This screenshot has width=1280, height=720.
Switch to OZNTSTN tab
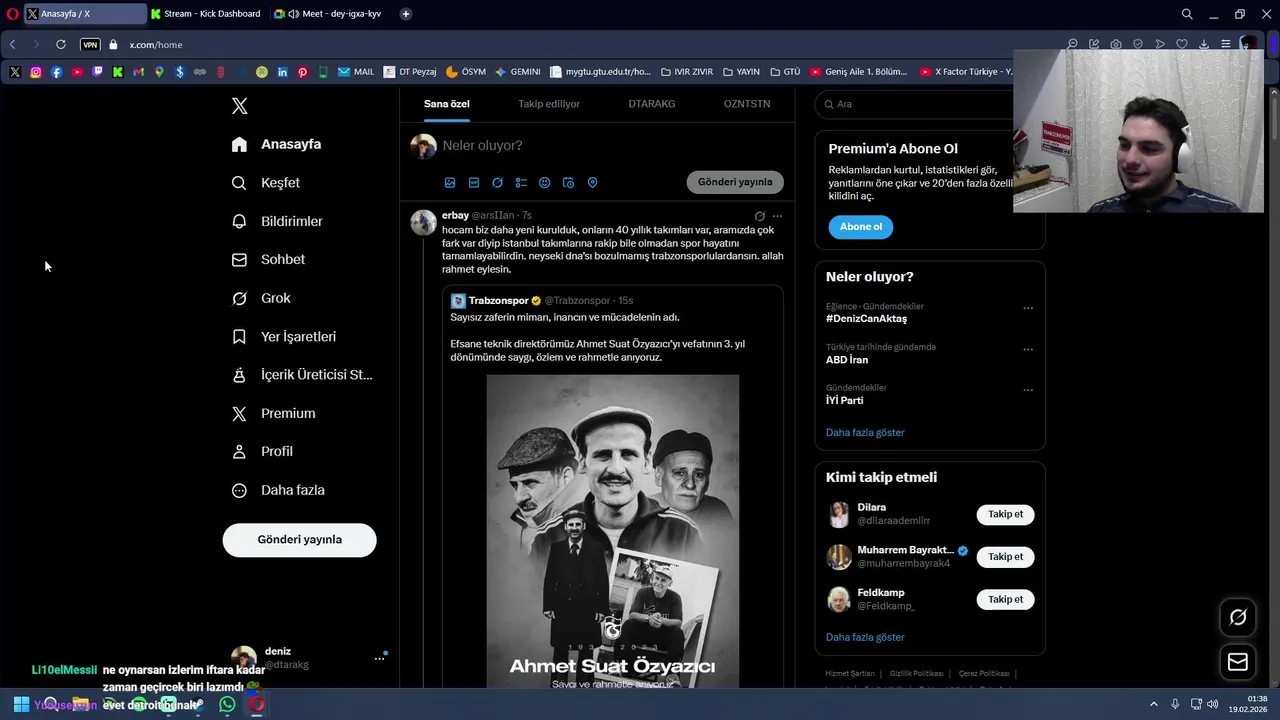pos(747,104)
